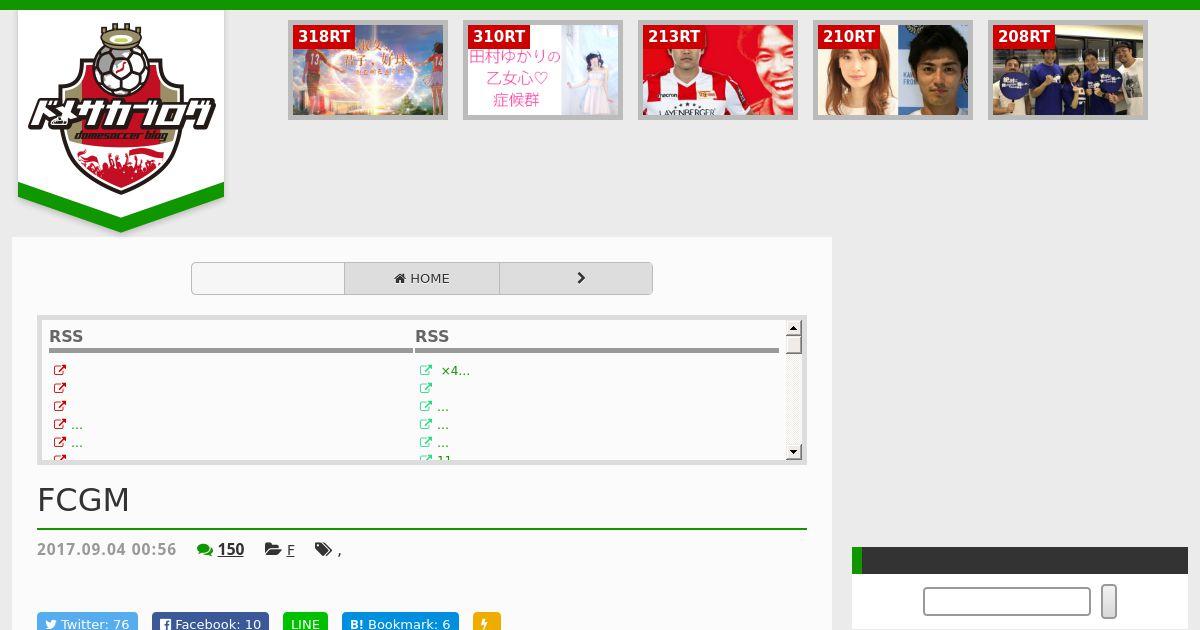Click the blank previous-article navigation button

click(x=268, y=278)
